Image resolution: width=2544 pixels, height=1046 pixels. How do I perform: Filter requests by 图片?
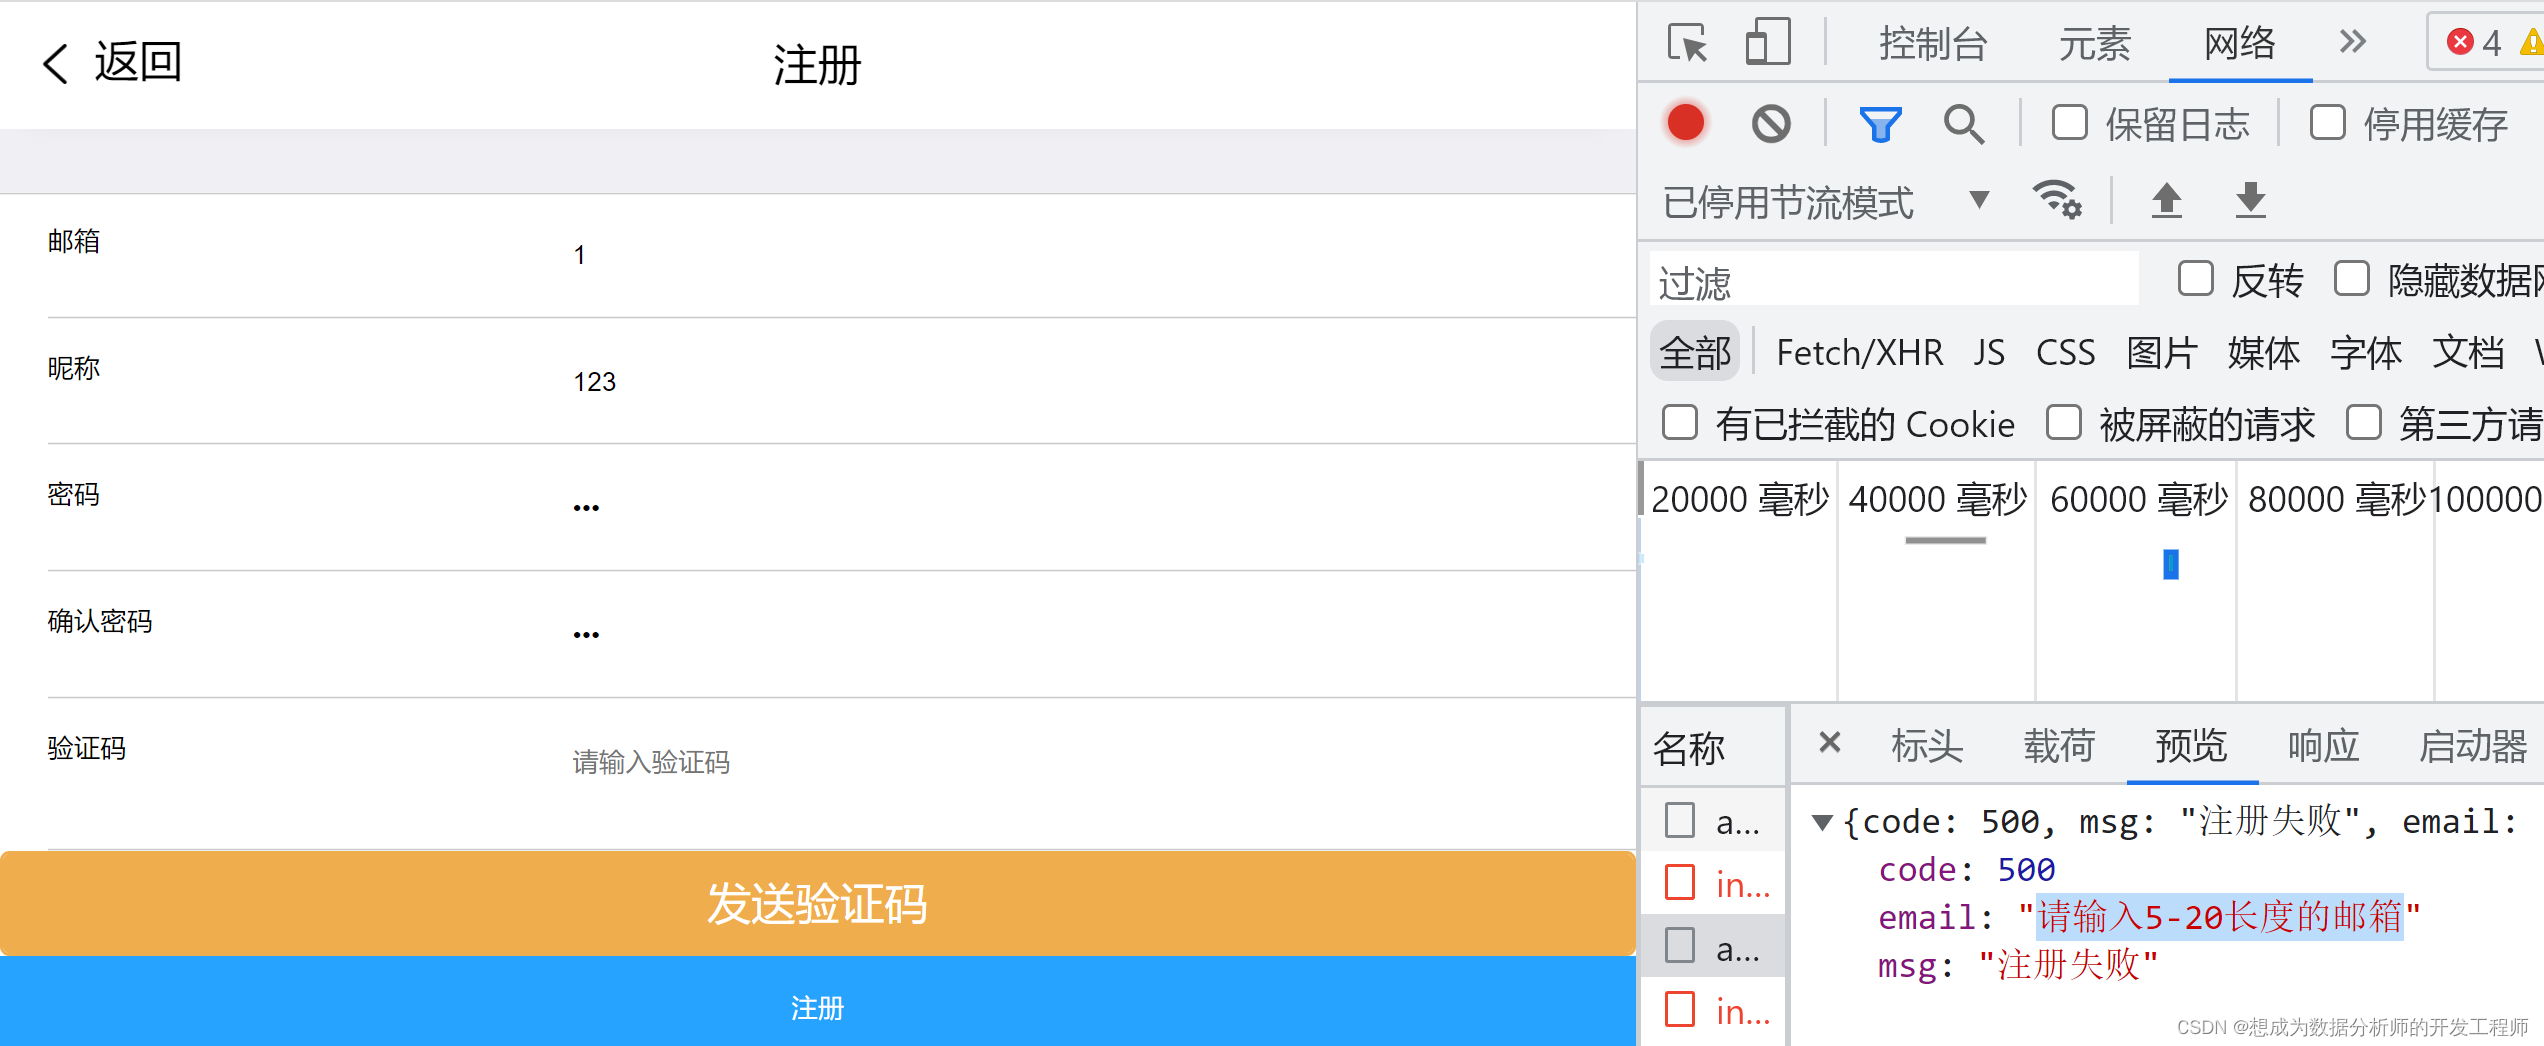pyautogui.click(x=2162, y=353)
